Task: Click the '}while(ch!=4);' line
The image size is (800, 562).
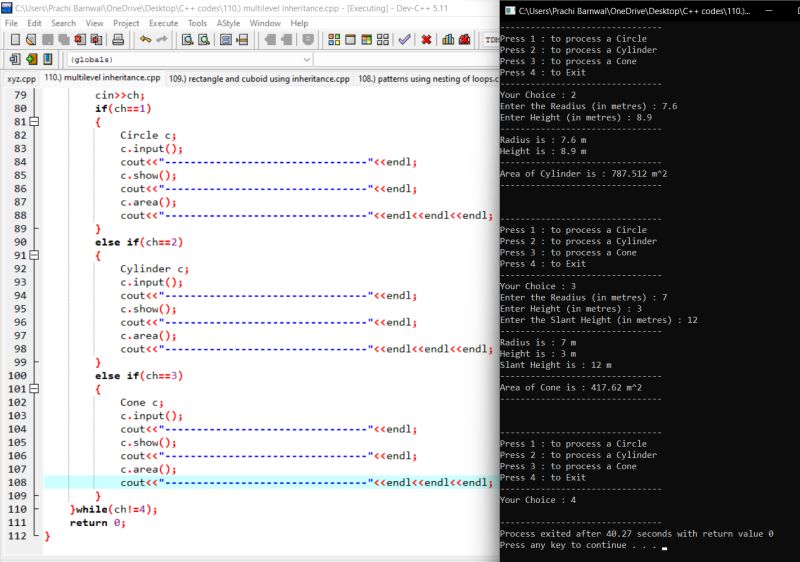Action: [113, 509]
